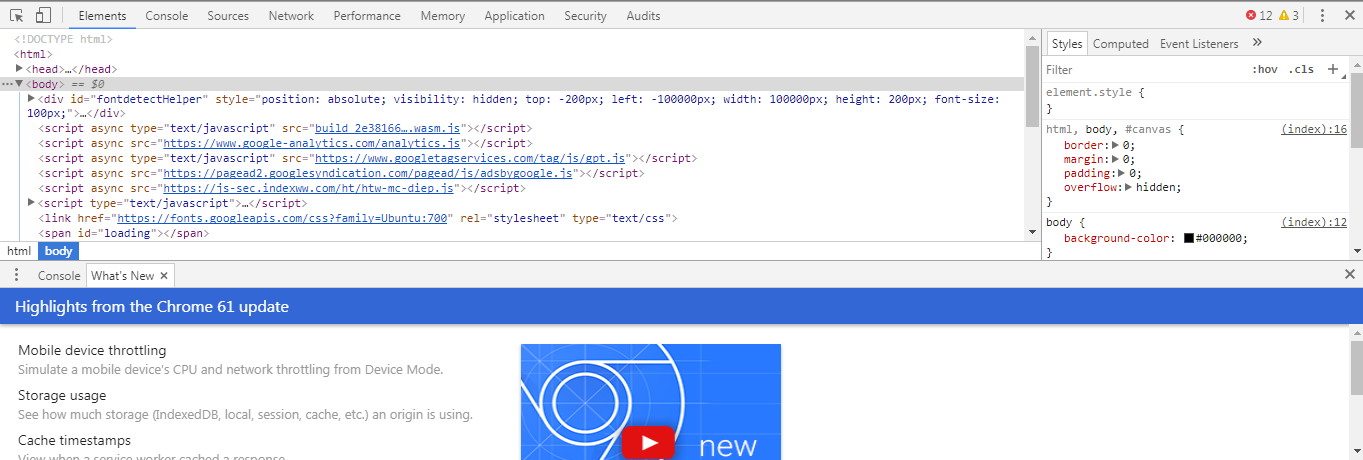Select the html breadcrumb item
Viewport: 1363px width, 460px height.
point(19,251)
